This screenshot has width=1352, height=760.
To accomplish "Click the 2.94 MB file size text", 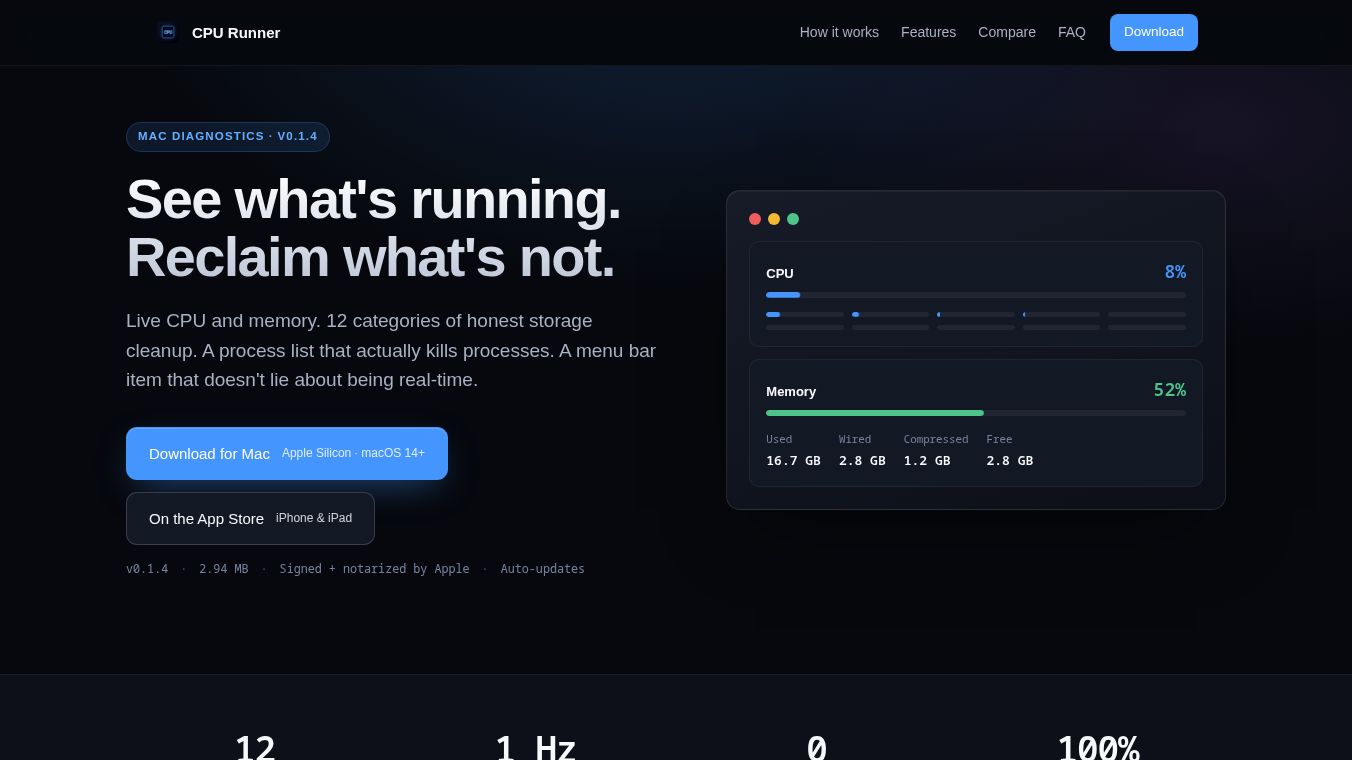I will click(x=224, y=569).
